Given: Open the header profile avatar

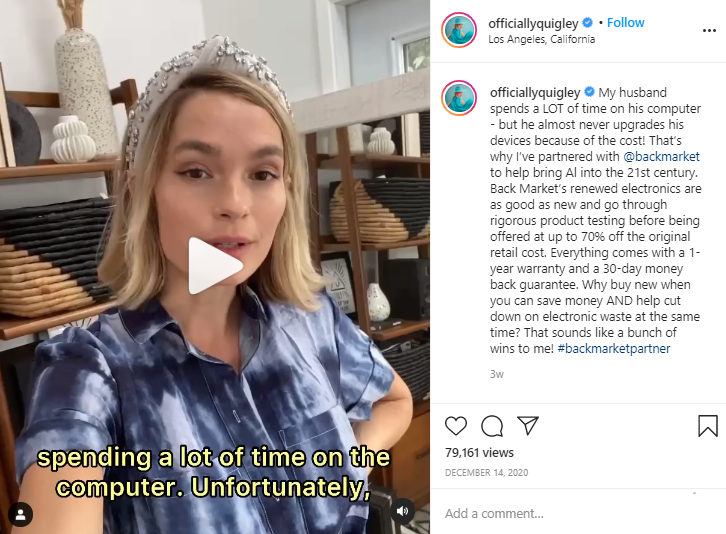Looking at the screenshot, I should pyautogui.click(x=459, y=31).
